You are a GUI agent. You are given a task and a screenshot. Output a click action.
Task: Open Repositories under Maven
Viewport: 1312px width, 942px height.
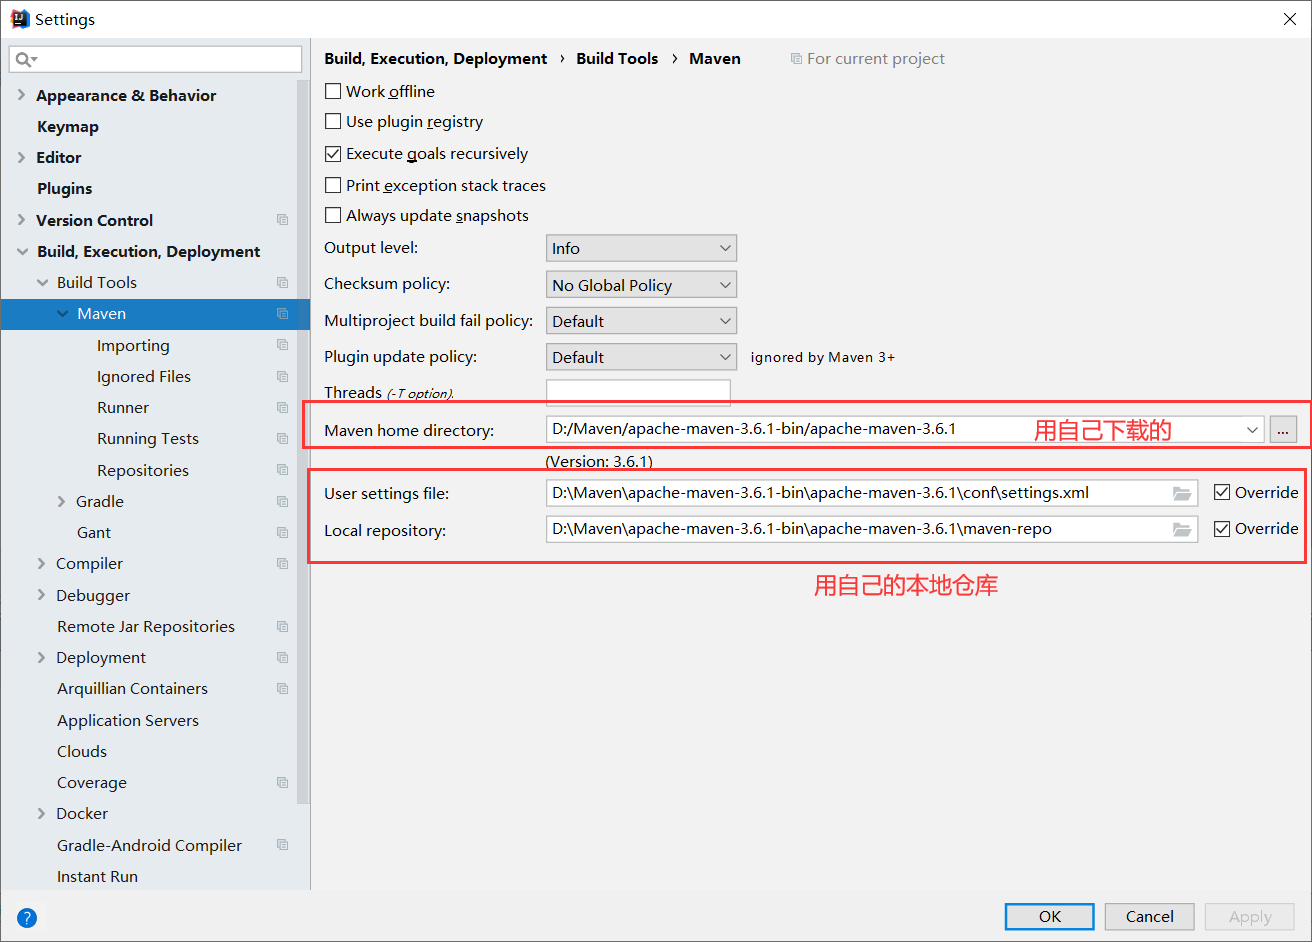click(x=143, y=471)
